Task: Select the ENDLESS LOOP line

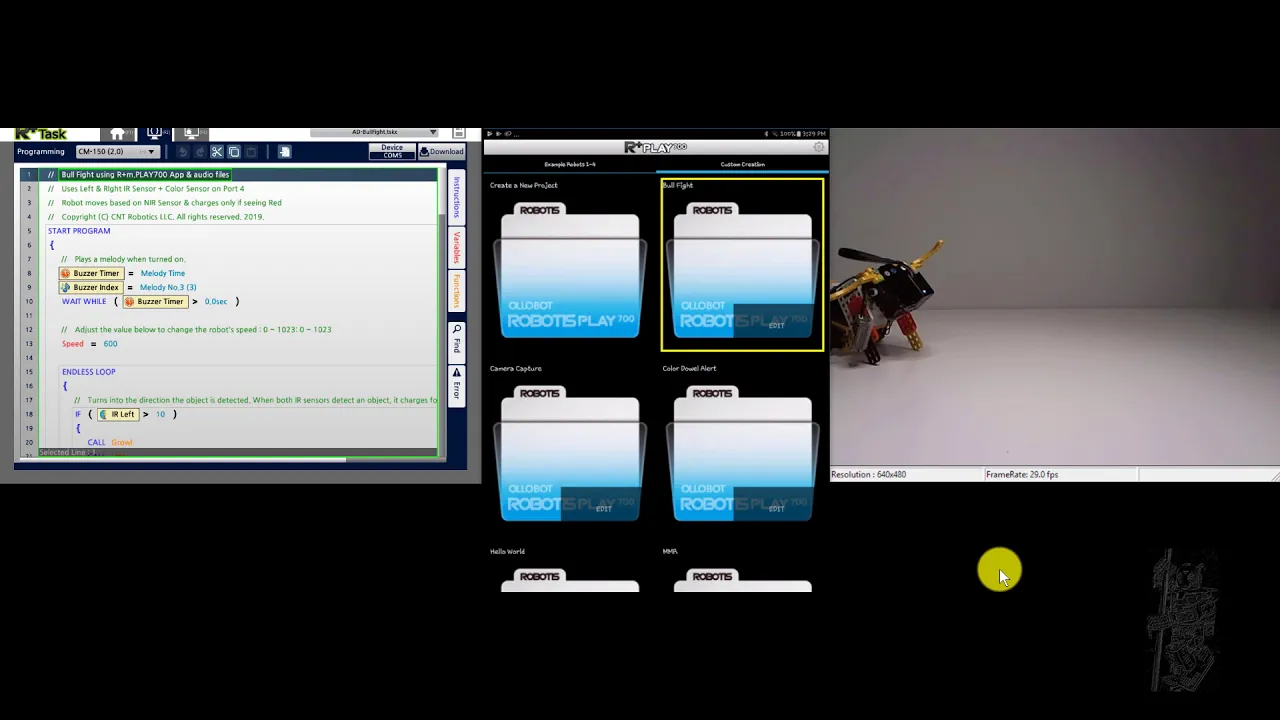Action: click(88, 372)
